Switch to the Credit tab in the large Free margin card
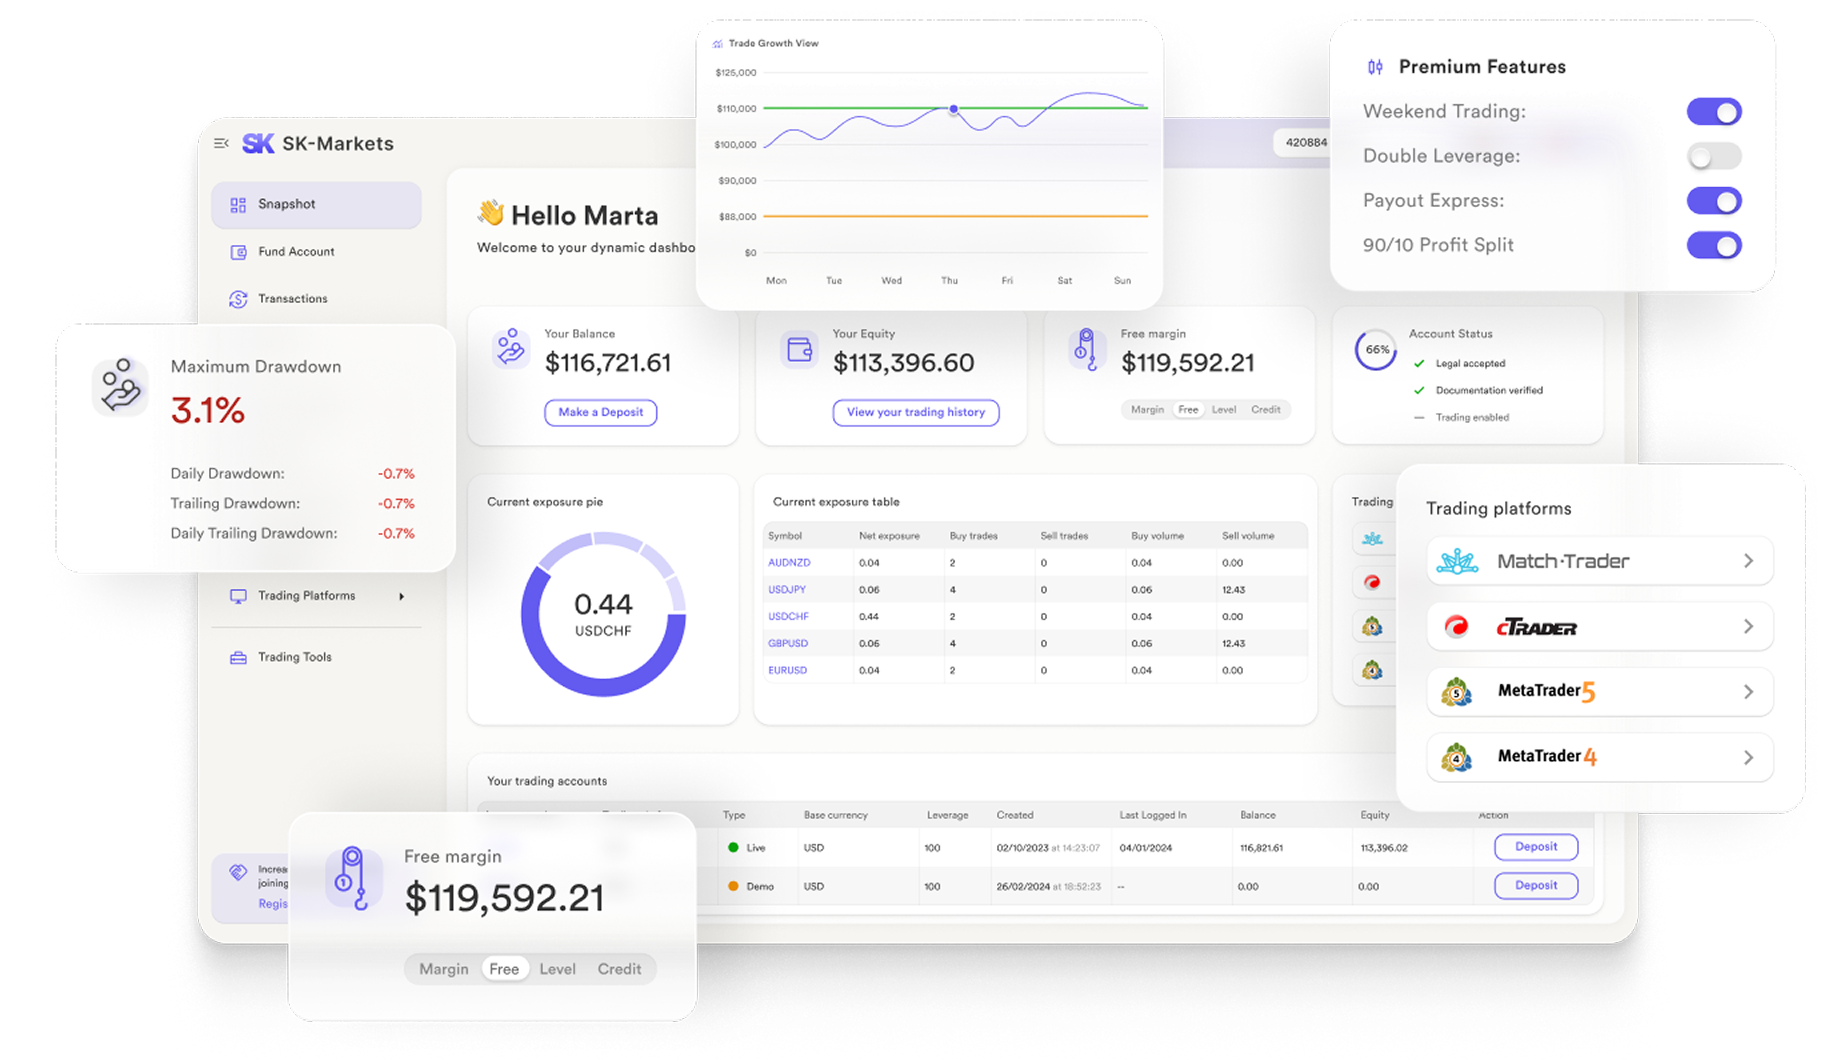The image size is (1836, 1060). tap(619, 969)
